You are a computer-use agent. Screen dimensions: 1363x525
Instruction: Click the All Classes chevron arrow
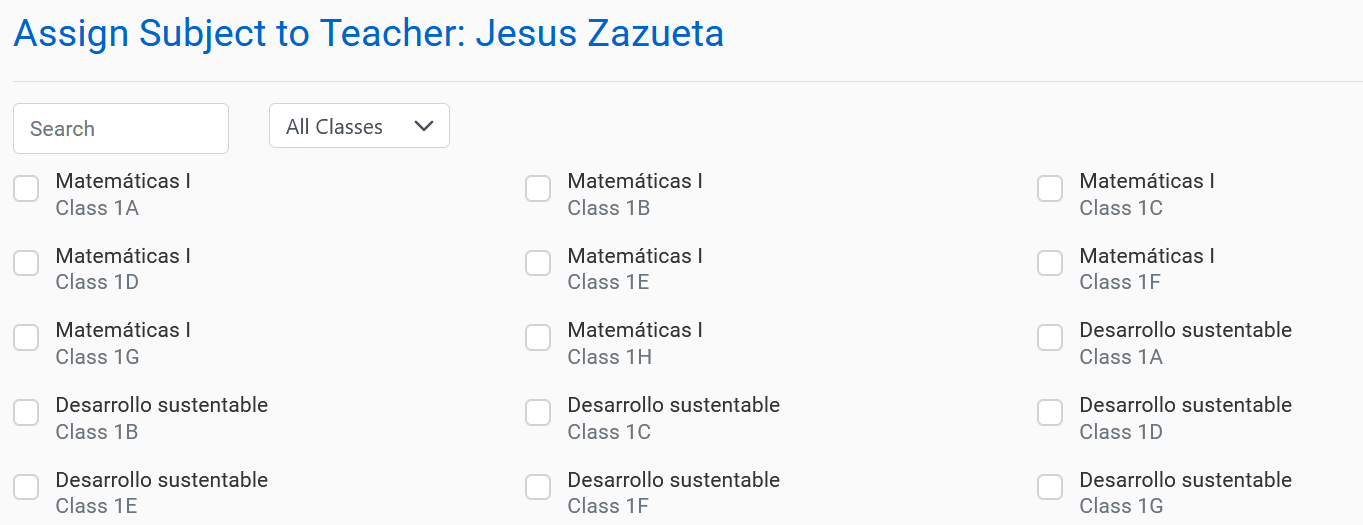click(x=424, y=126)
